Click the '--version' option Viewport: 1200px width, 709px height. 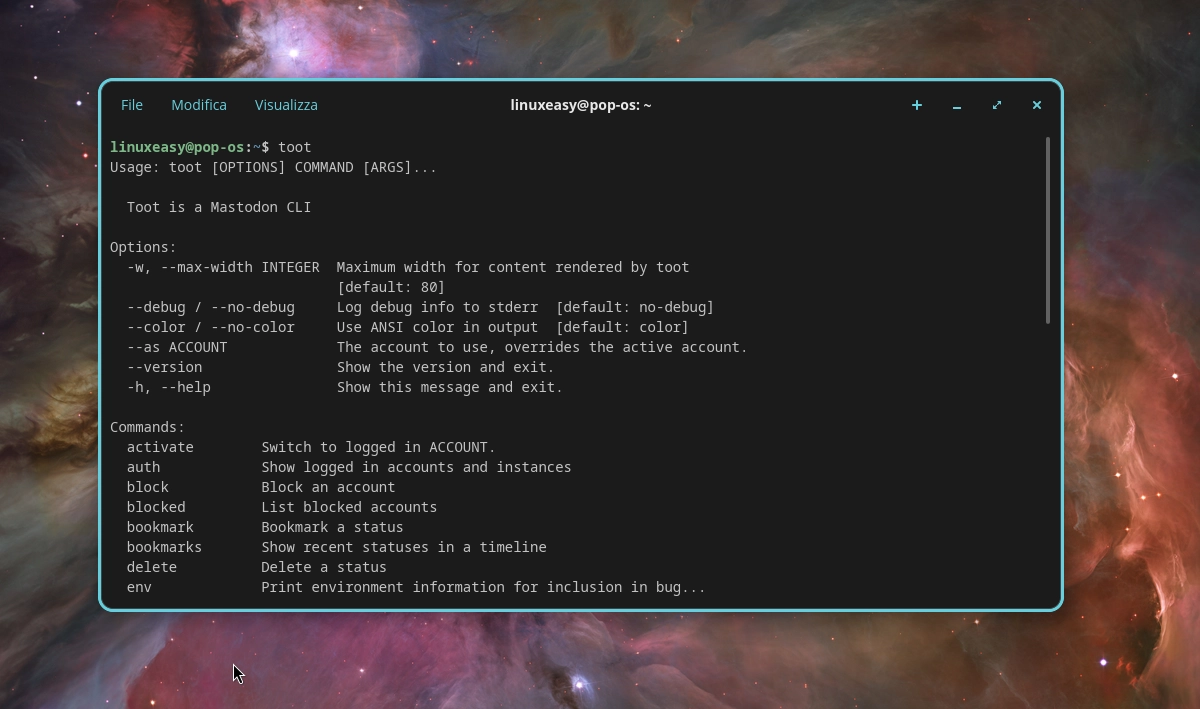point(164,367)
